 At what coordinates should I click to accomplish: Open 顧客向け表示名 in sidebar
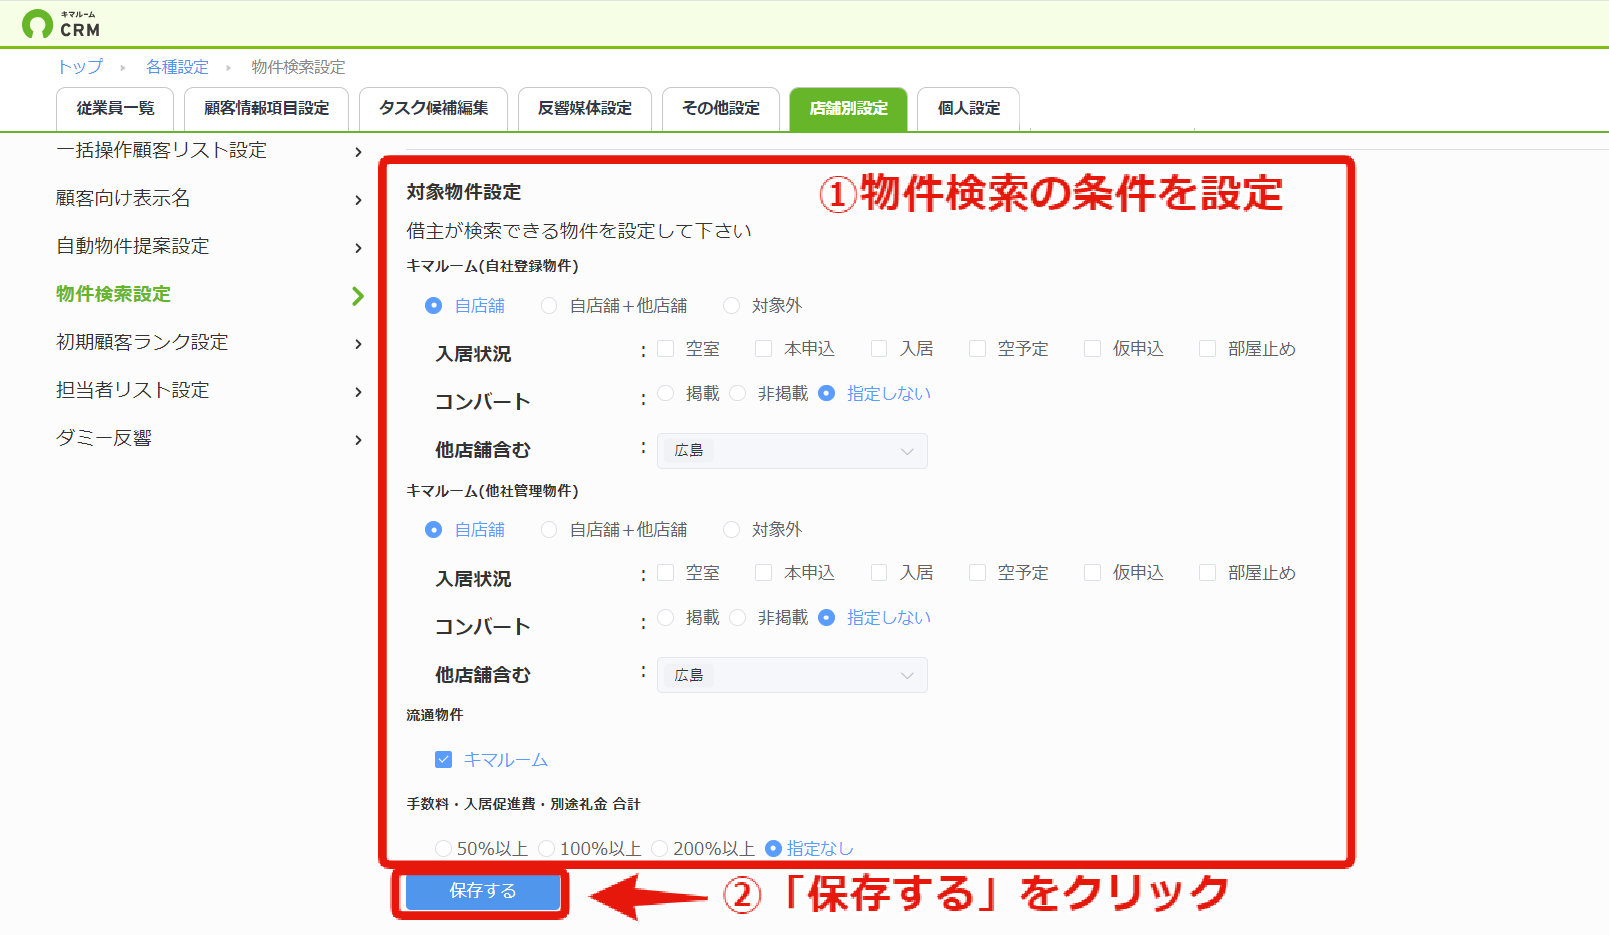coord(123,198)
